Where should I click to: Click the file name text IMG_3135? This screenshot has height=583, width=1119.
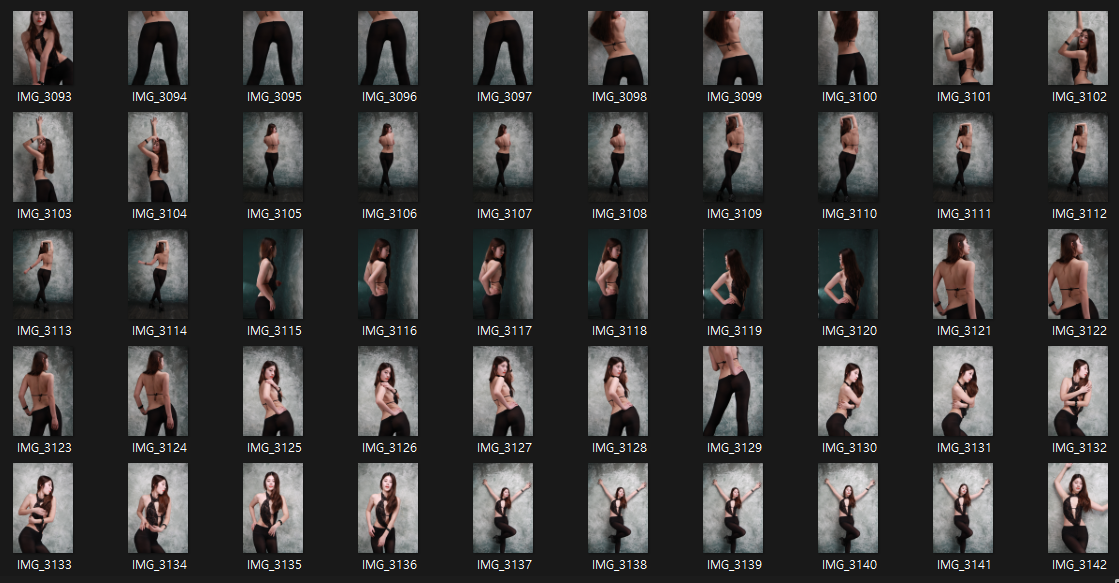[x=274, y=565]
